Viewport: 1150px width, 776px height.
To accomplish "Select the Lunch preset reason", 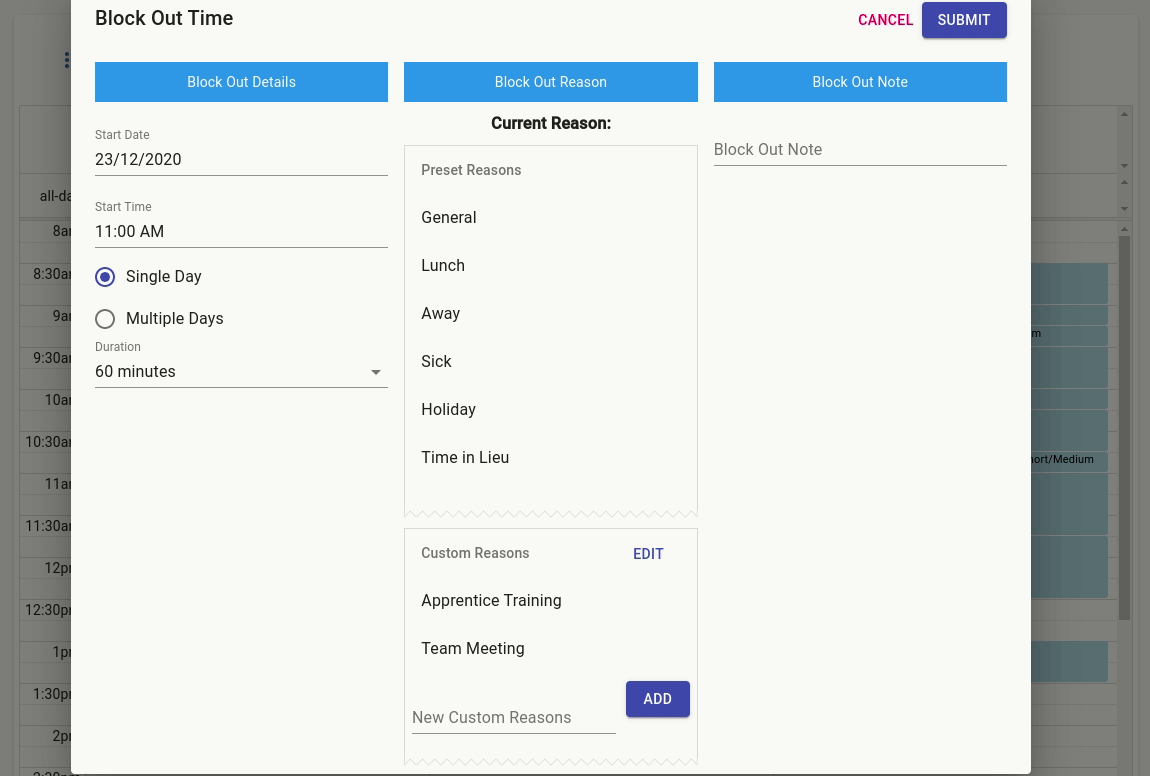I will tap(443, 266).
